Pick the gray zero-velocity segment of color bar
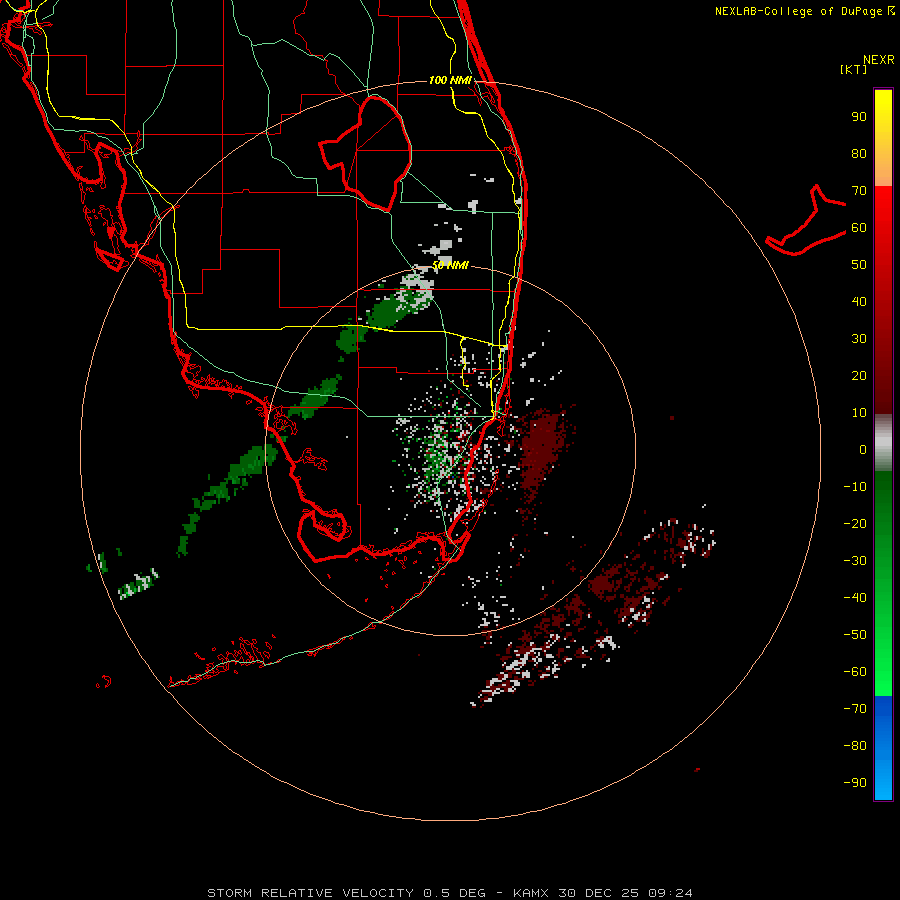The width and height of the screenshot is (900, 900). 883,443
